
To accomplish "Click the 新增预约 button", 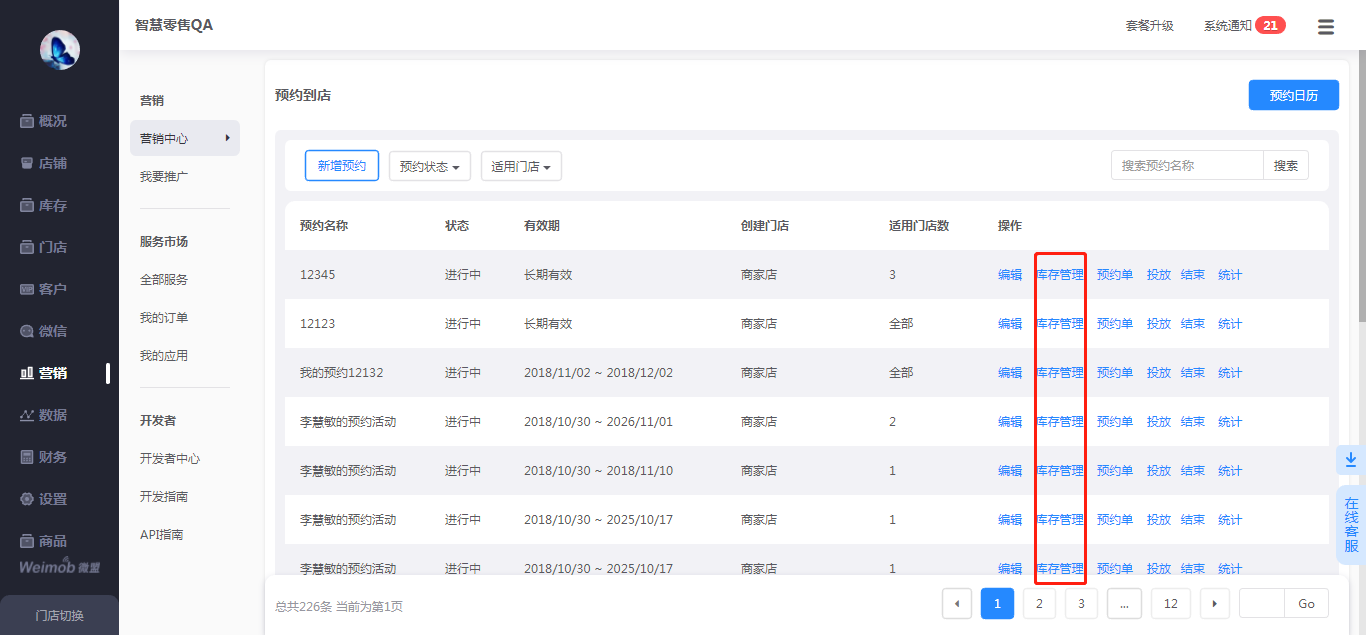I will pyautogui.click(x=342, y=166).
